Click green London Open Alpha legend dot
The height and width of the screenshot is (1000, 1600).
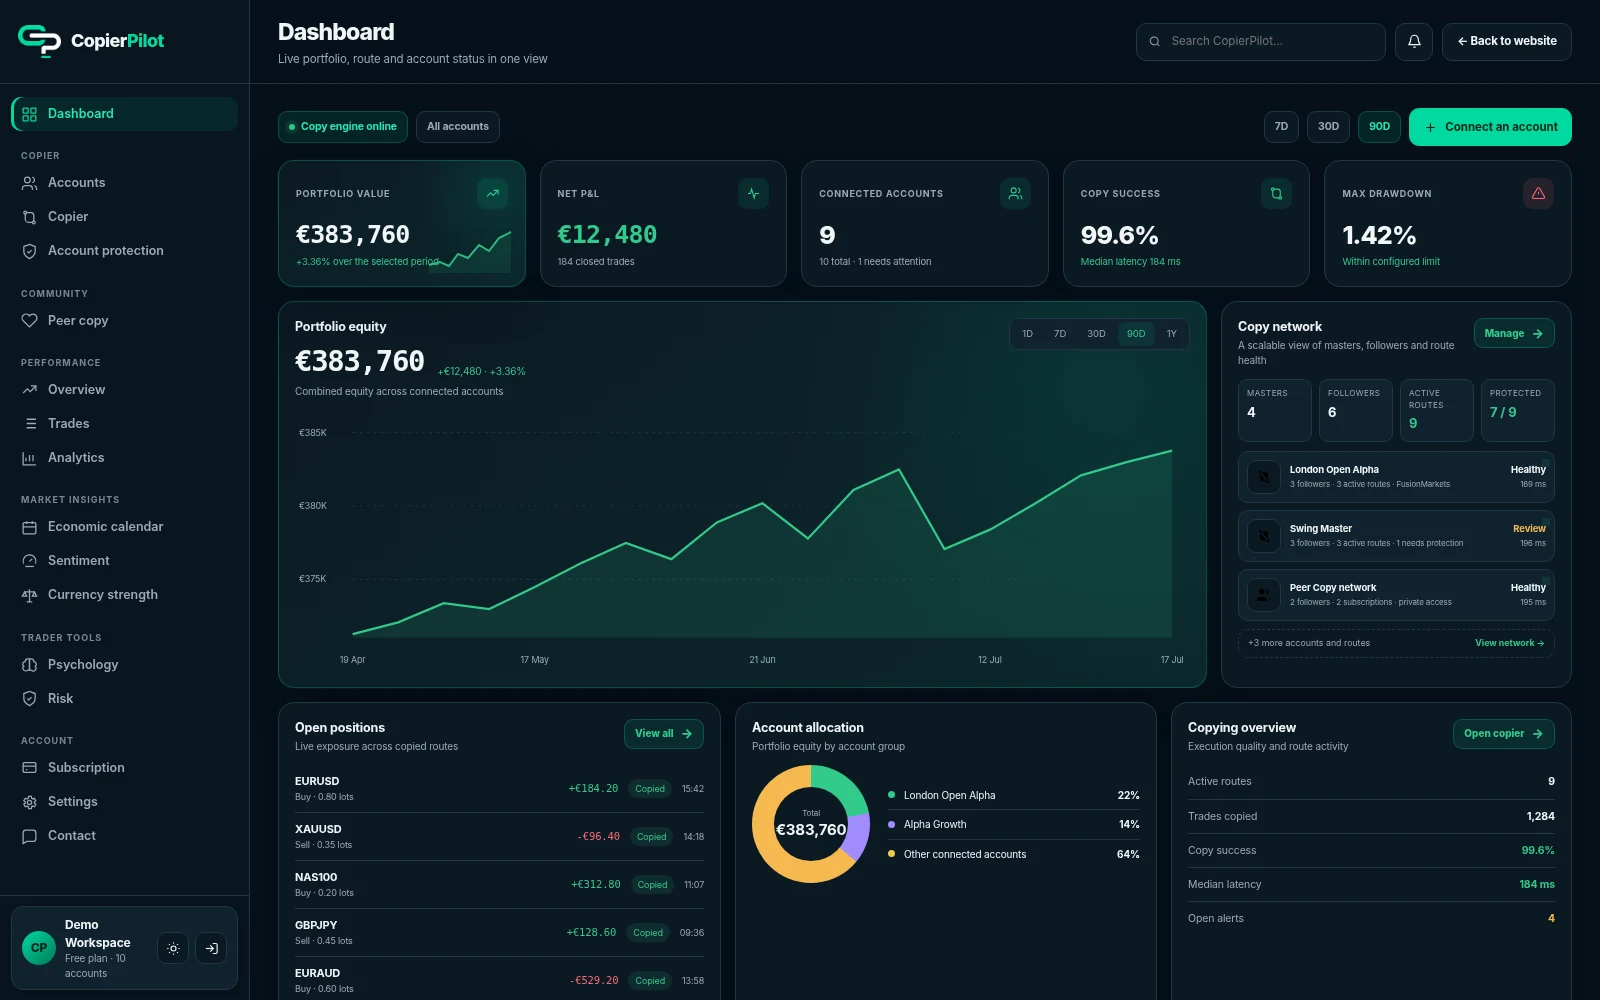[891, 795]
